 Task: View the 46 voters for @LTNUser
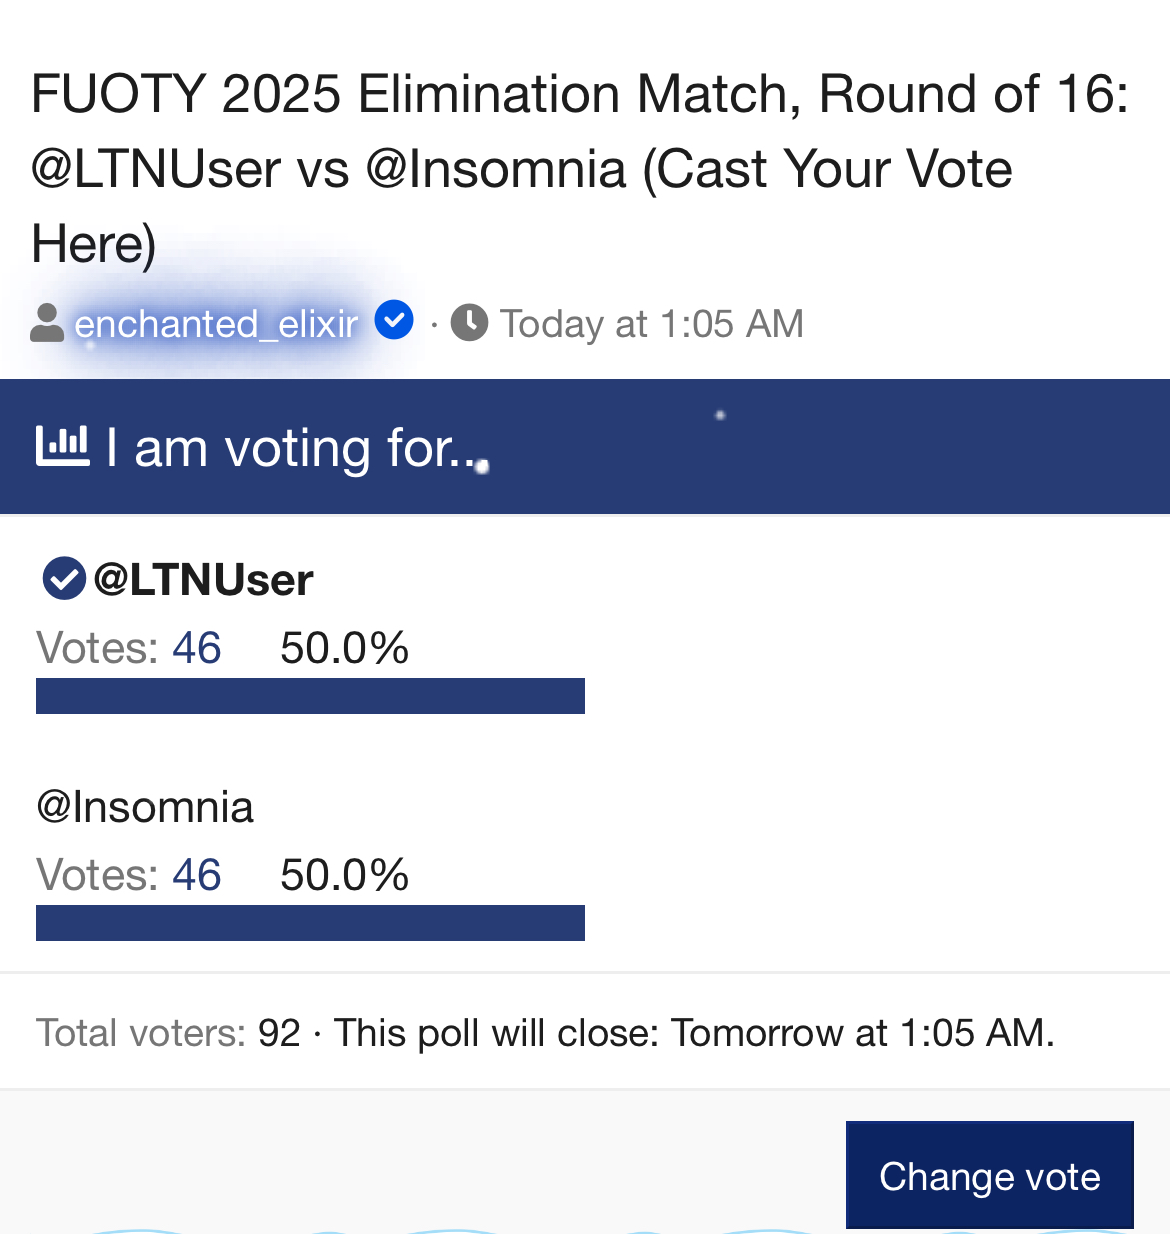click(x=196, y=648)
